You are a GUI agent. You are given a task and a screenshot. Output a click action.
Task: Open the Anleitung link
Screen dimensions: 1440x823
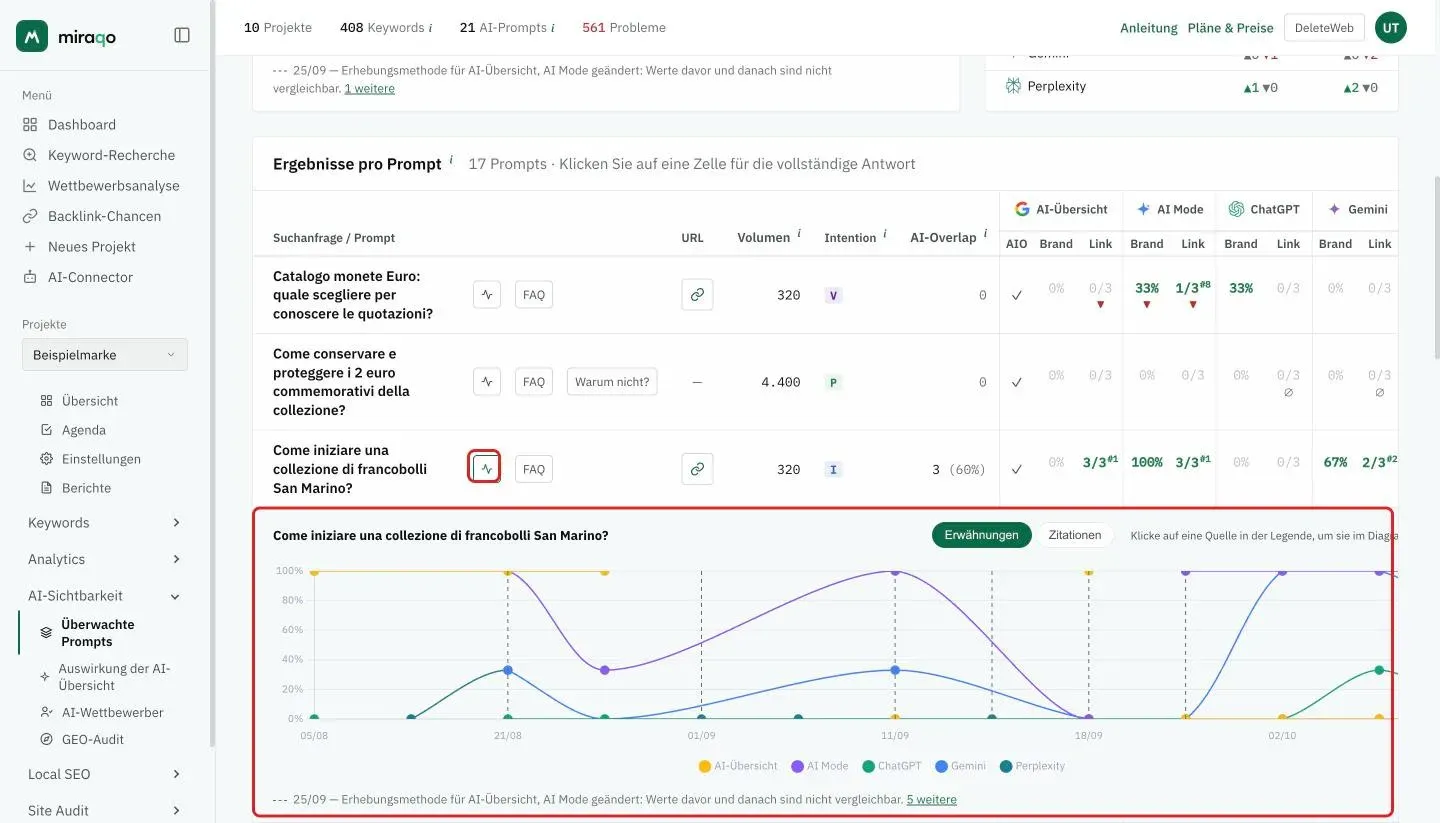[x=1149, y=28]
